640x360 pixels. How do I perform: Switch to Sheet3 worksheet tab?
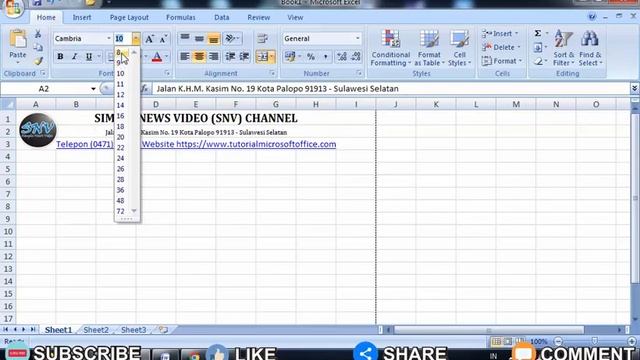coord(133,330)
